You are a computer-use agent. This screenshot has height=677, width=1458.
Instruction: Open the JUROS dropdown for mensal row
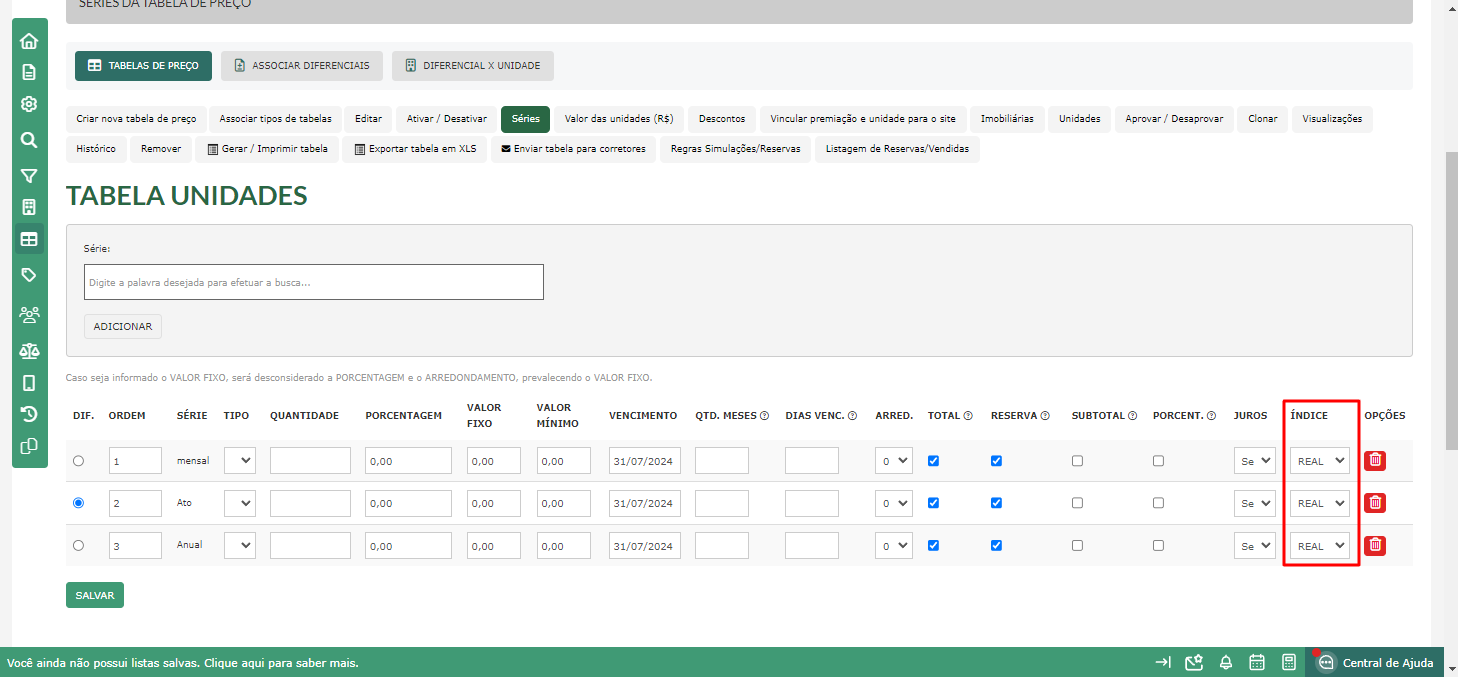(x=1254, y=461)
